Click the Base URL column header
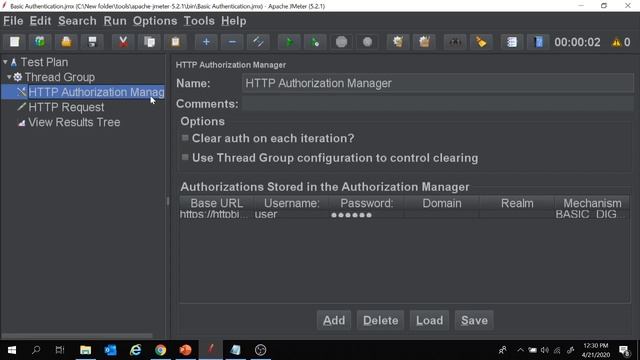The image size is (640, 360). 217,203
